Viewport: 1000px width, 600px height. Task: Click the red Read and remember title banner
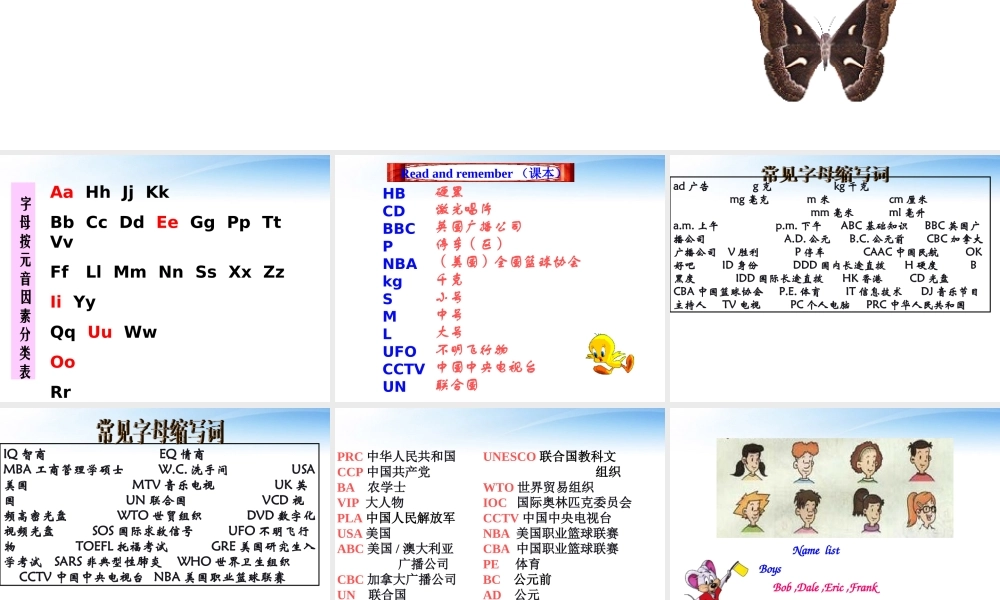(480, 173)
